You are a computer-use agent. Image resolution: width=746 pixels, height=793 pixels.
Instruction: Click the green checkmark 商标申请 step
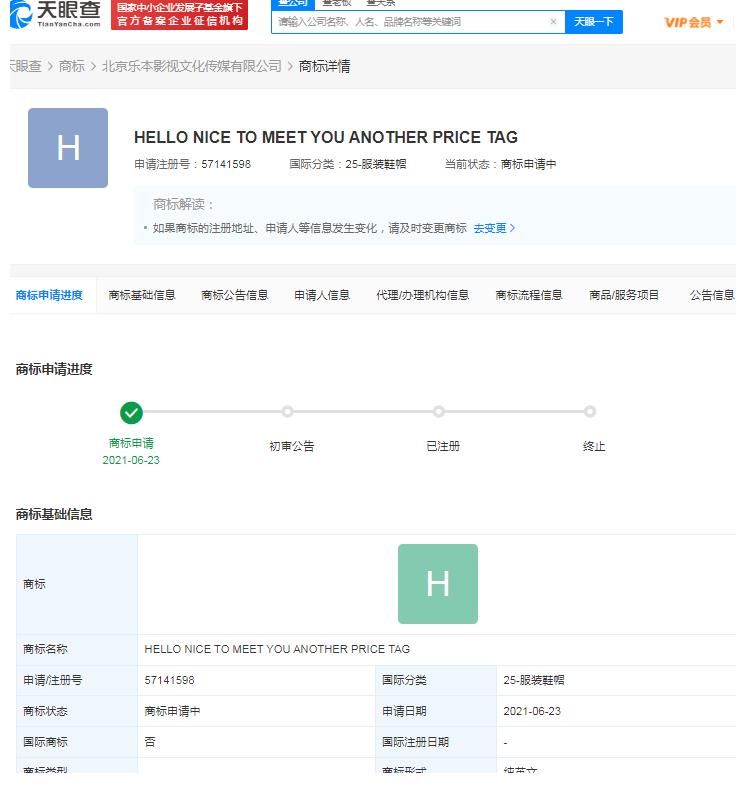click(x=131, y=413)
